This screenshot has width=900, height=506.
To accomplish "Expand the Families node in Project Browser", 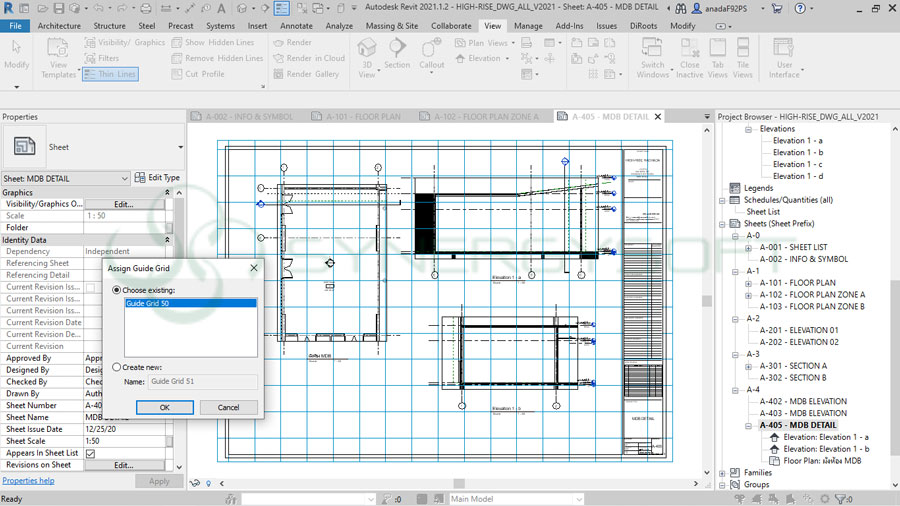I will 723,472.
